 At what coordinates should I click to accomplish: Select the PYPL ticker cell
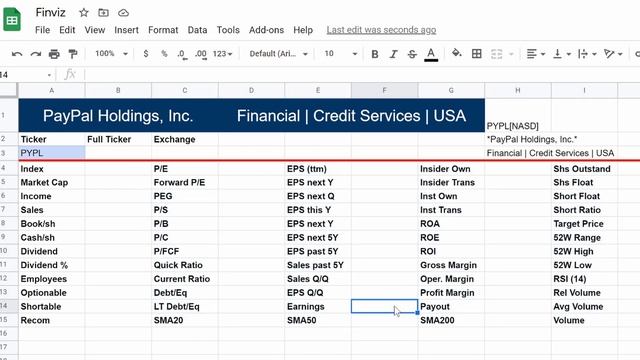click(52, 153)
